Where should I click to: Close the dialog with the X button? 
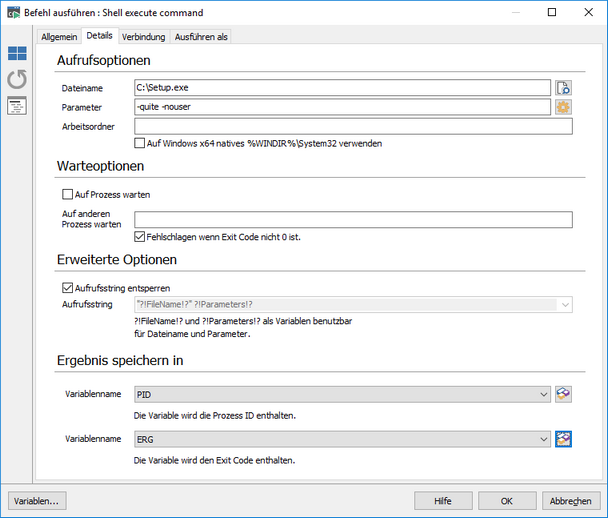tap(589, 12)
